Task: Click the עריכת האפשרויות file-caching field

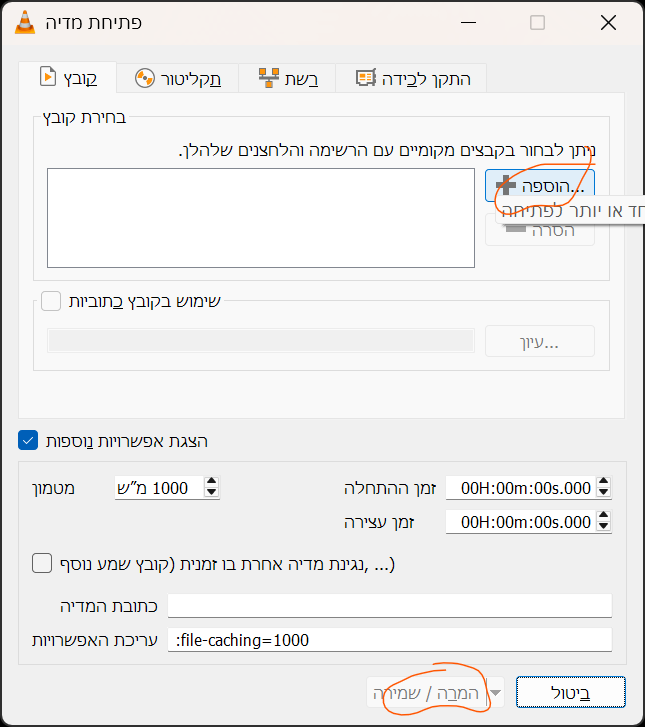Action: point(390,640)
